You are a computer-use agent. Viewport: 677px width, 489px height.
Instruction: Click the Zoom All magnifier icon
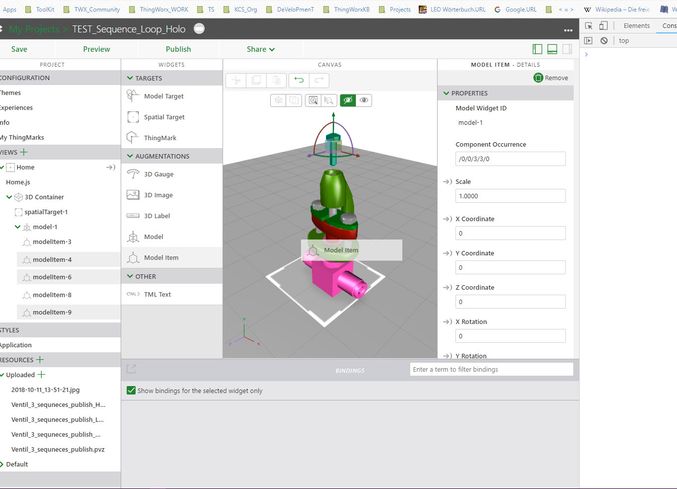pos(313,101)
